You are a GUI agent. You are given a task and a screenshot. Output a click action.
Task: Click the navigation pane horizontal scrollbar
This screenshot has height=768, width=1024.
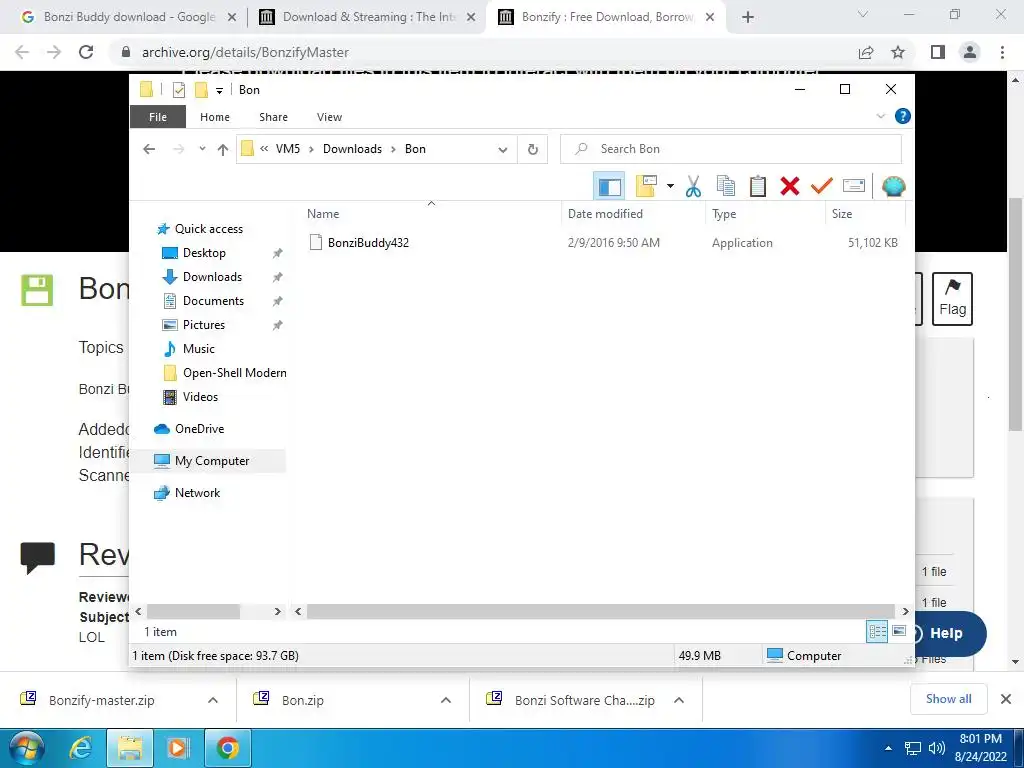(x=193, y=611)
